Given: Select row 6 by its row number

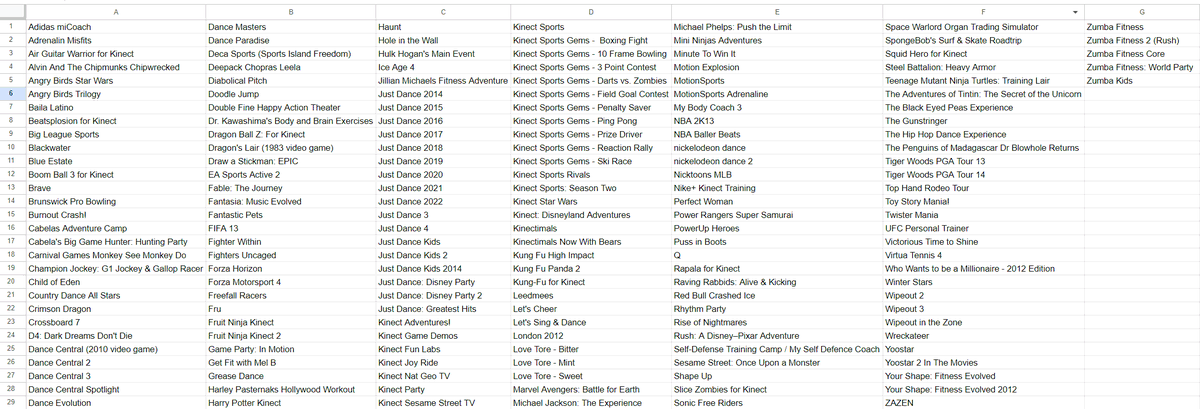Looking at the screenshot, I should [x=12, y=93].
